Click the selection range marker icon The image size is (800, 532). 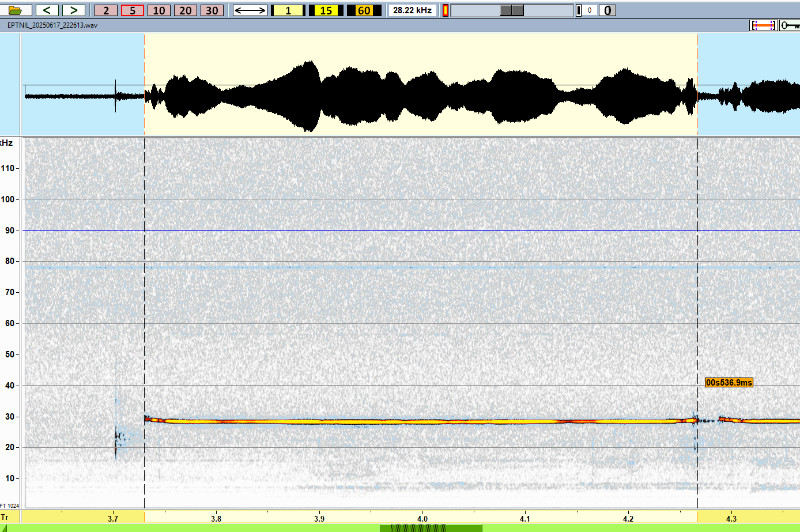[x=762, y=25]
